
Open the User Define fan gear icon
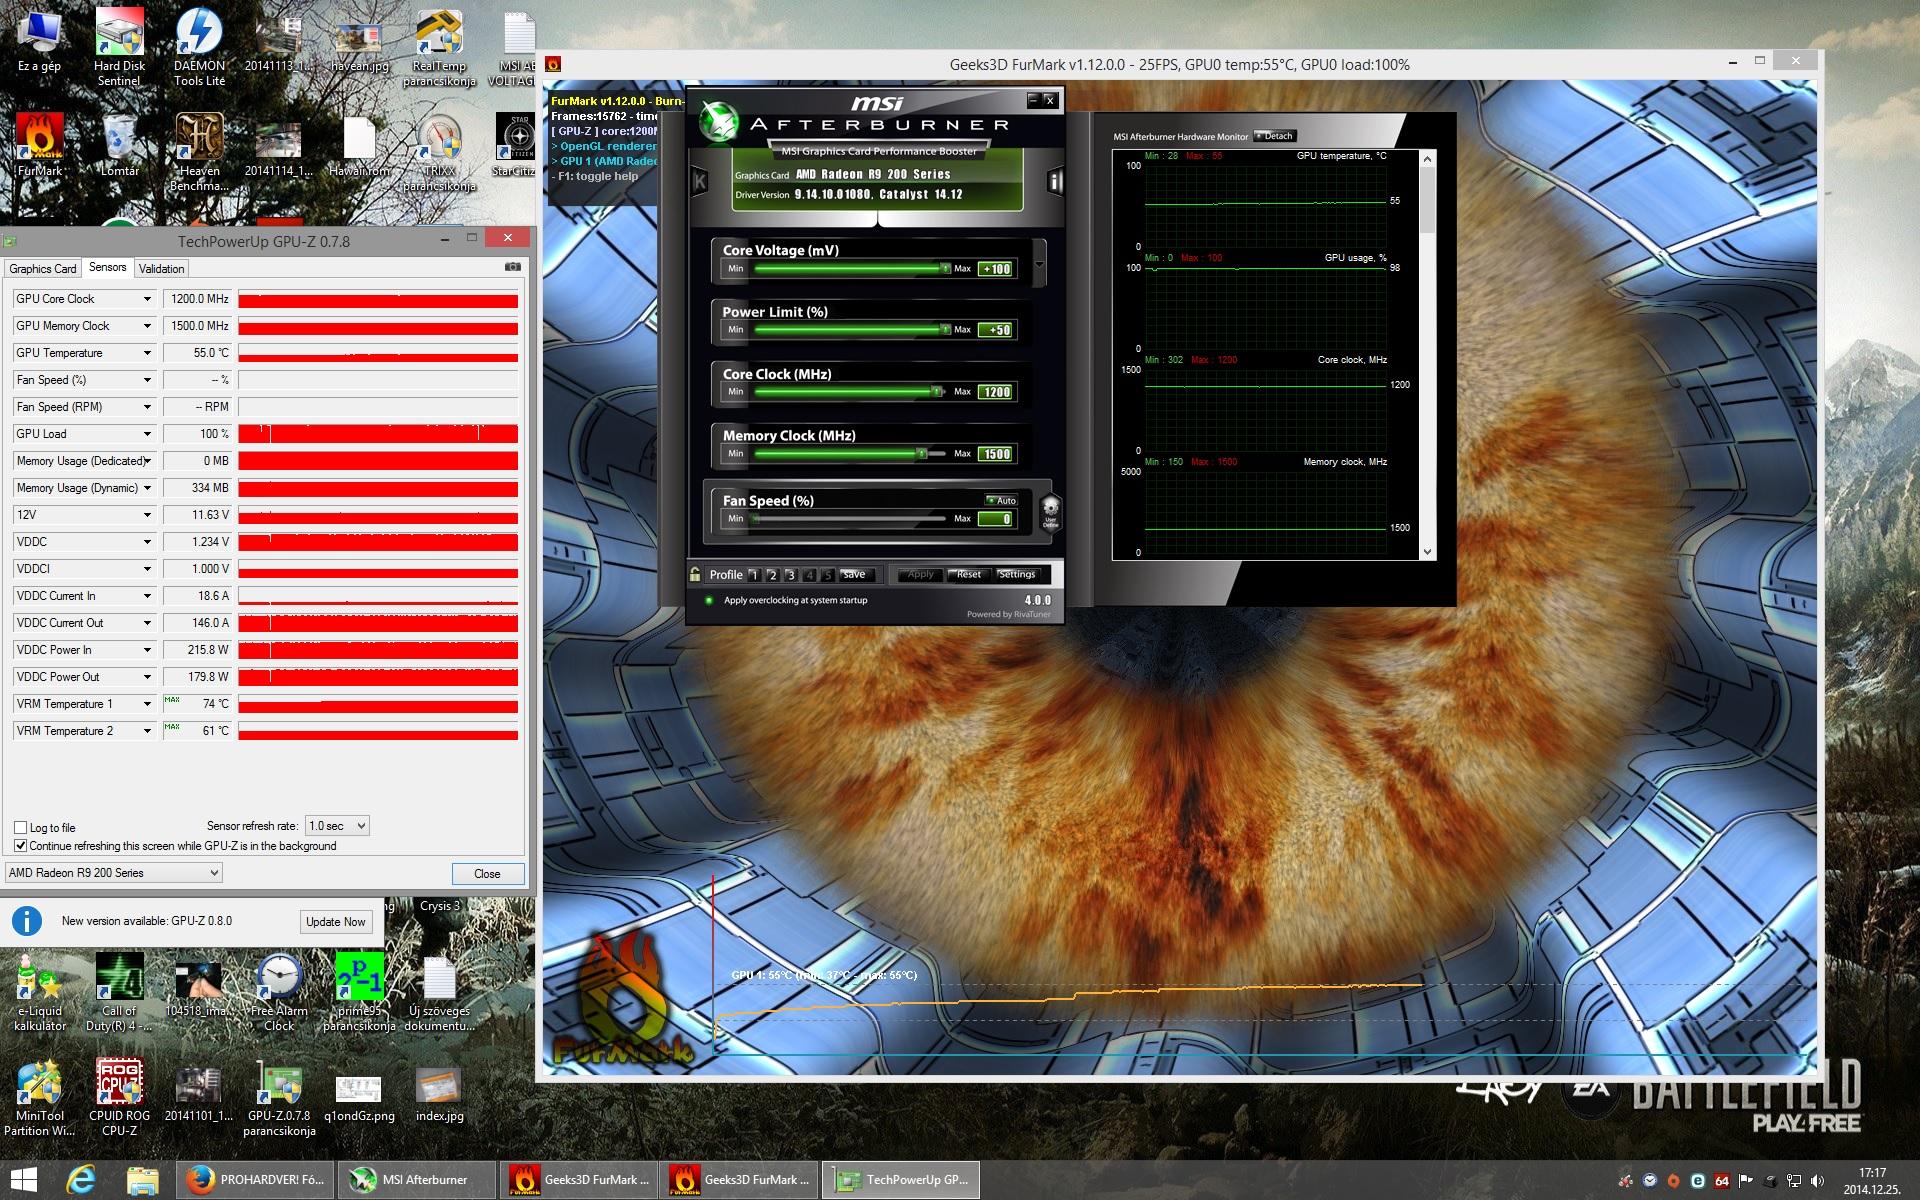pos(1051,511)
